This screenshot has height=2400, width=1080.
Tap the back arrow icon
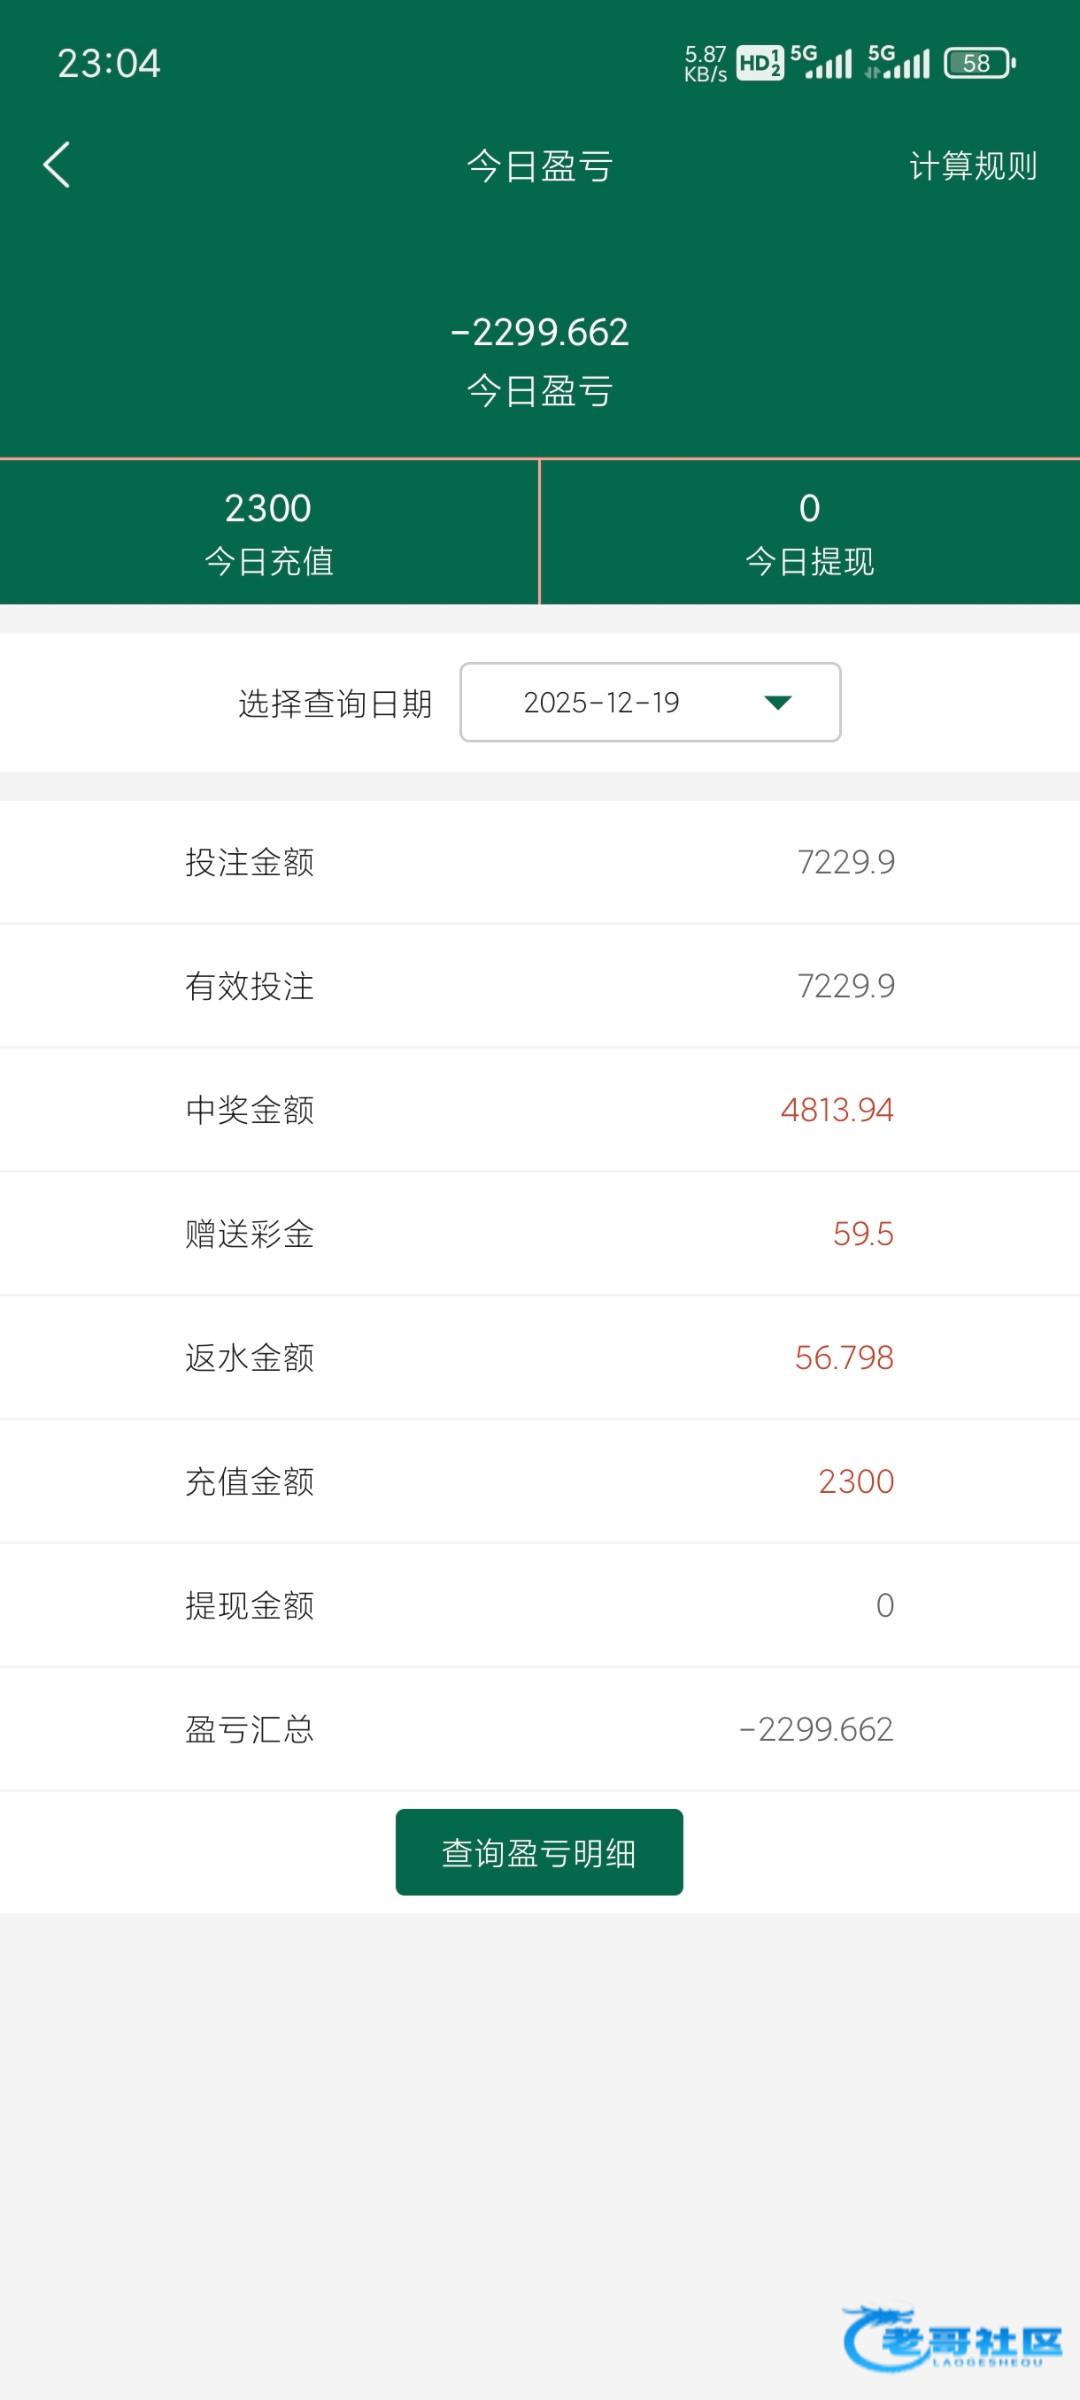(57, 165)
